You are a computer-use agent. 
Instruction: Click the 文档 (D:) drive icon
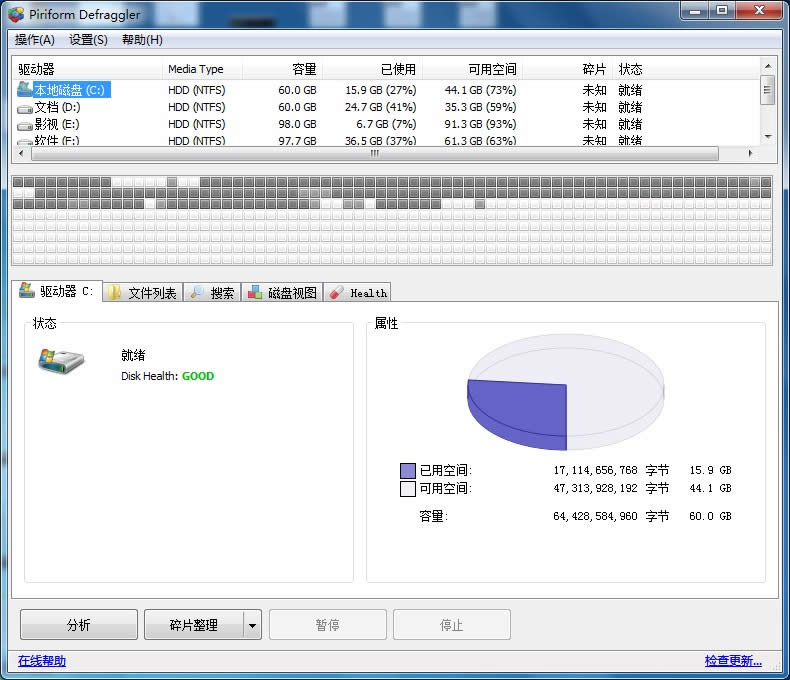25,107
